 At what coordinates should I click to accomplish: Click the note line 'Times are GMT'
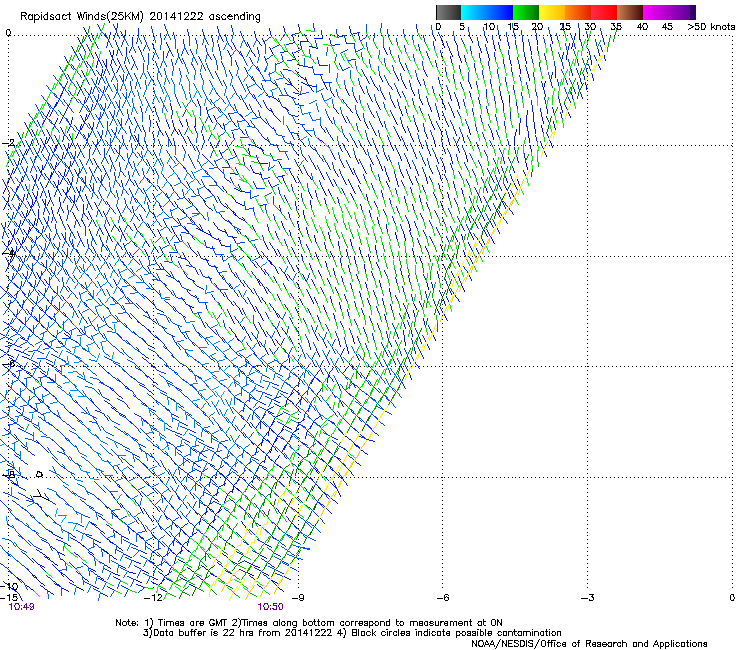(x=191, y=623)
